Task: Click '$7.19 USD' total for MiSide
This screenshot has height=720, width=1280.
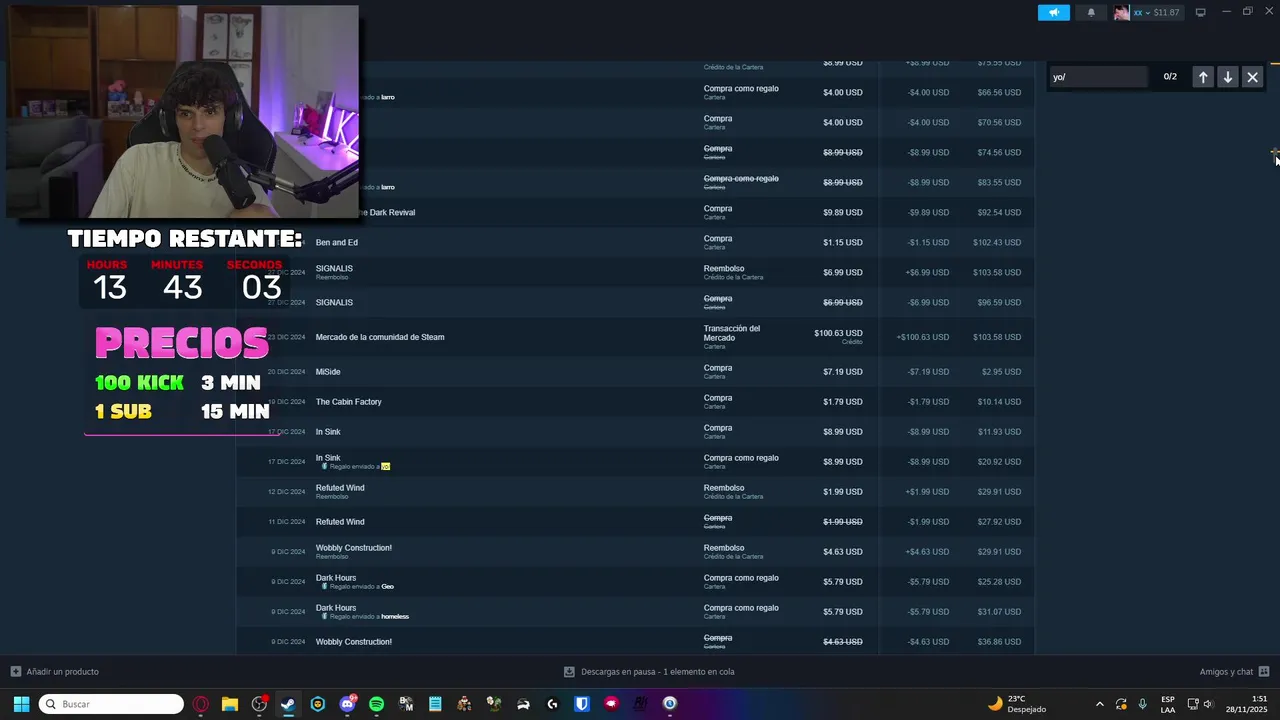Action: click(x=843, y=372)
